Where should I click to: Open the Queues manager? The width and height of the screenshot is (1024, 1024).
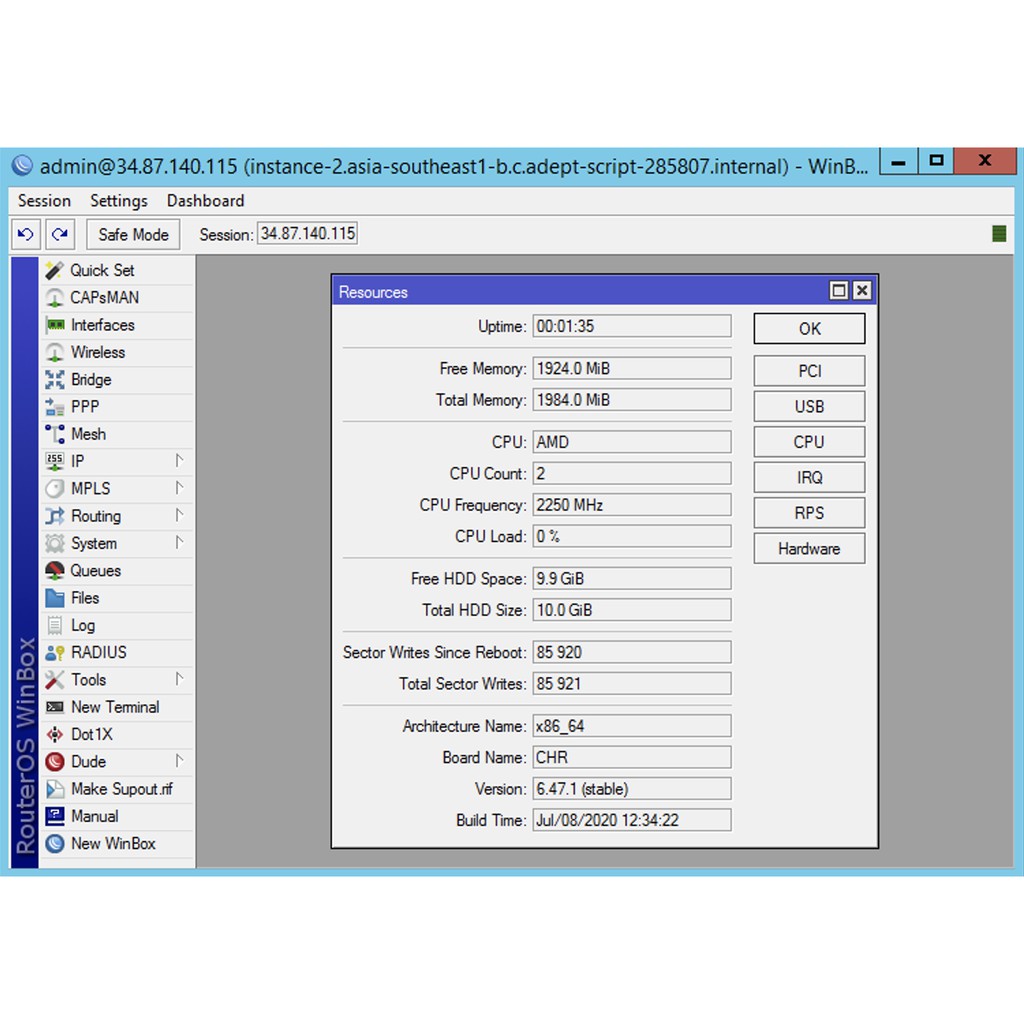(96, 570)
